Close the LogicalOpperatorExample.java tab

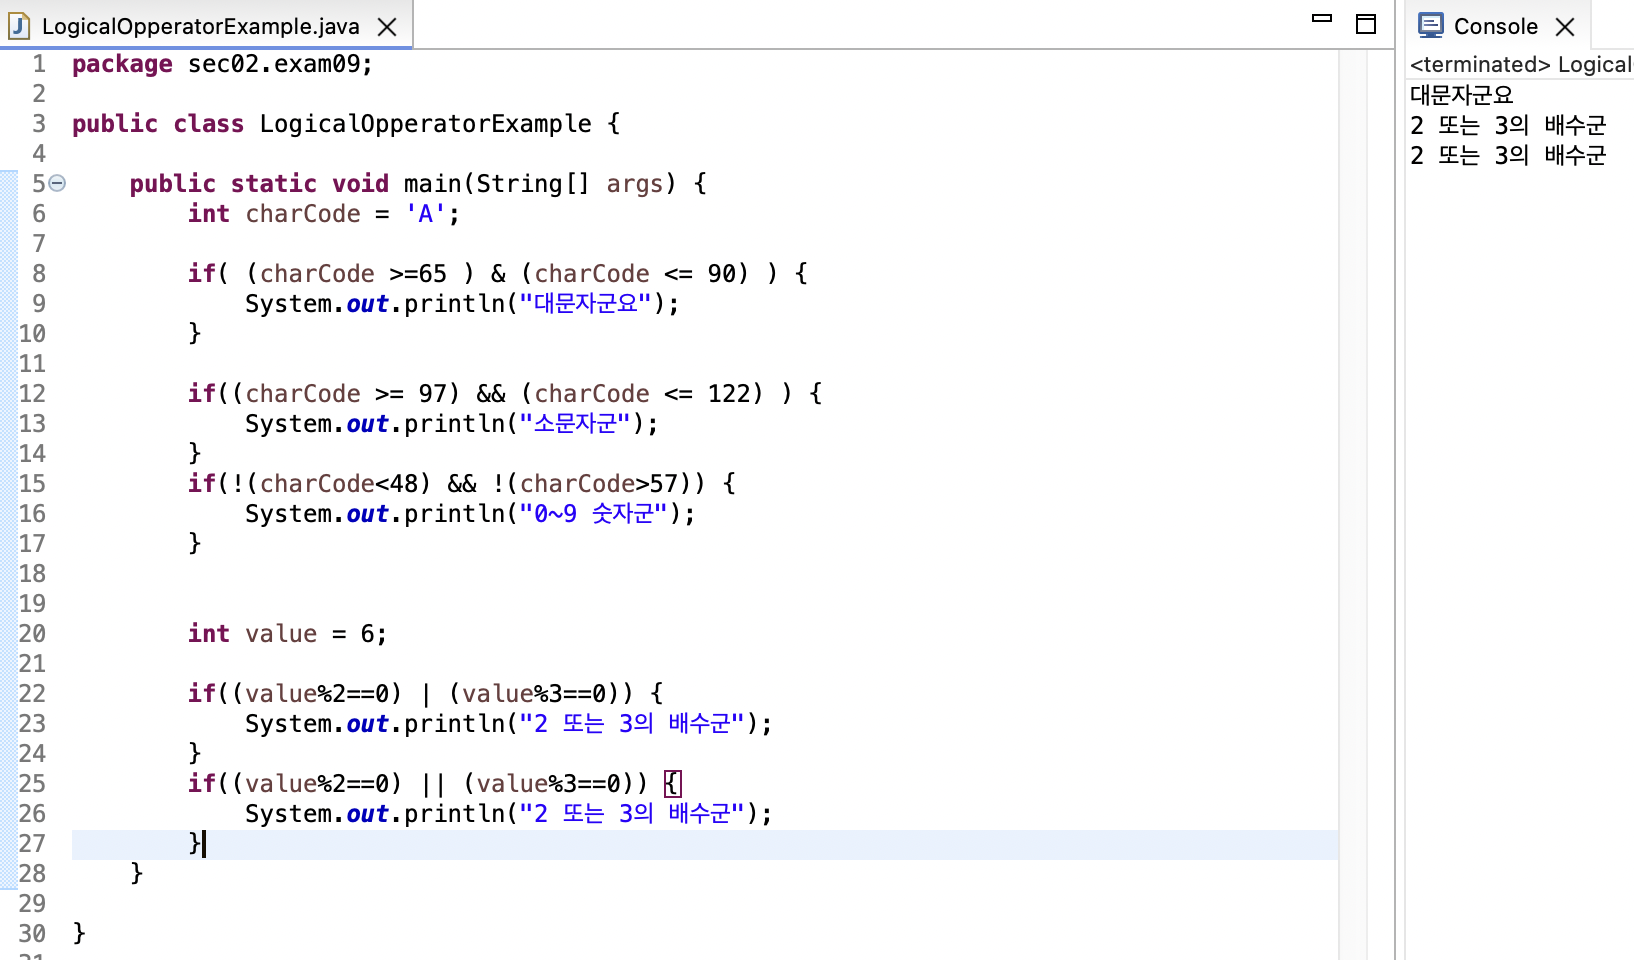click(x=387, y=27)
